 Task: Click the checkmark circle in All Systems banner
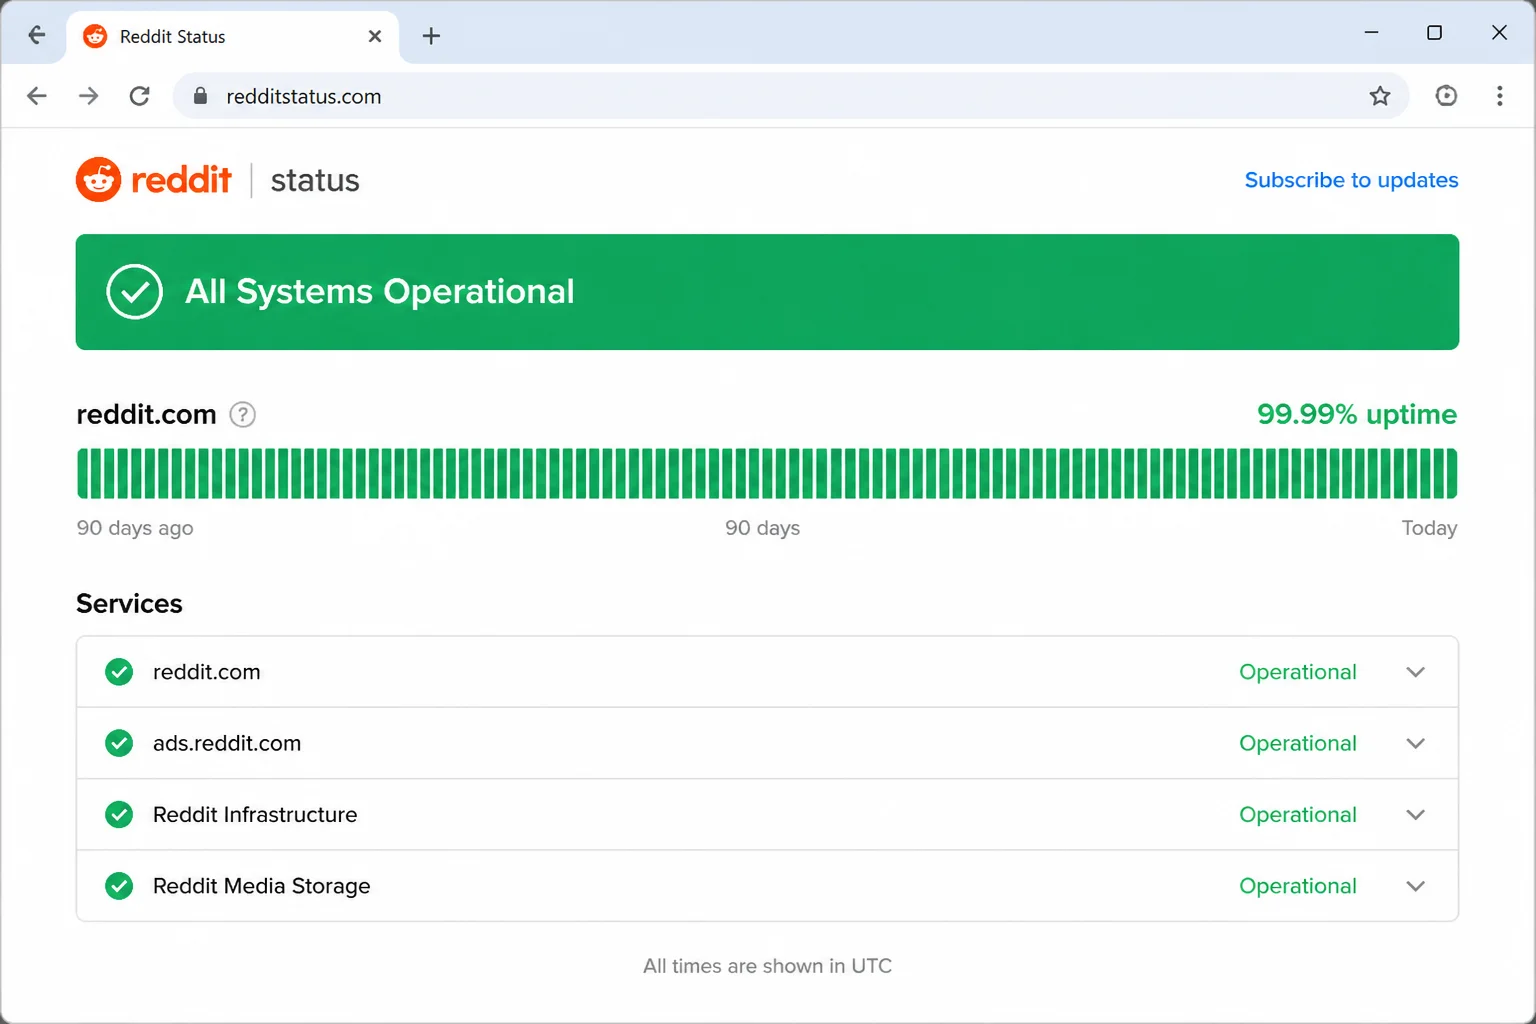pyautogui.click(x=134, y=292)
